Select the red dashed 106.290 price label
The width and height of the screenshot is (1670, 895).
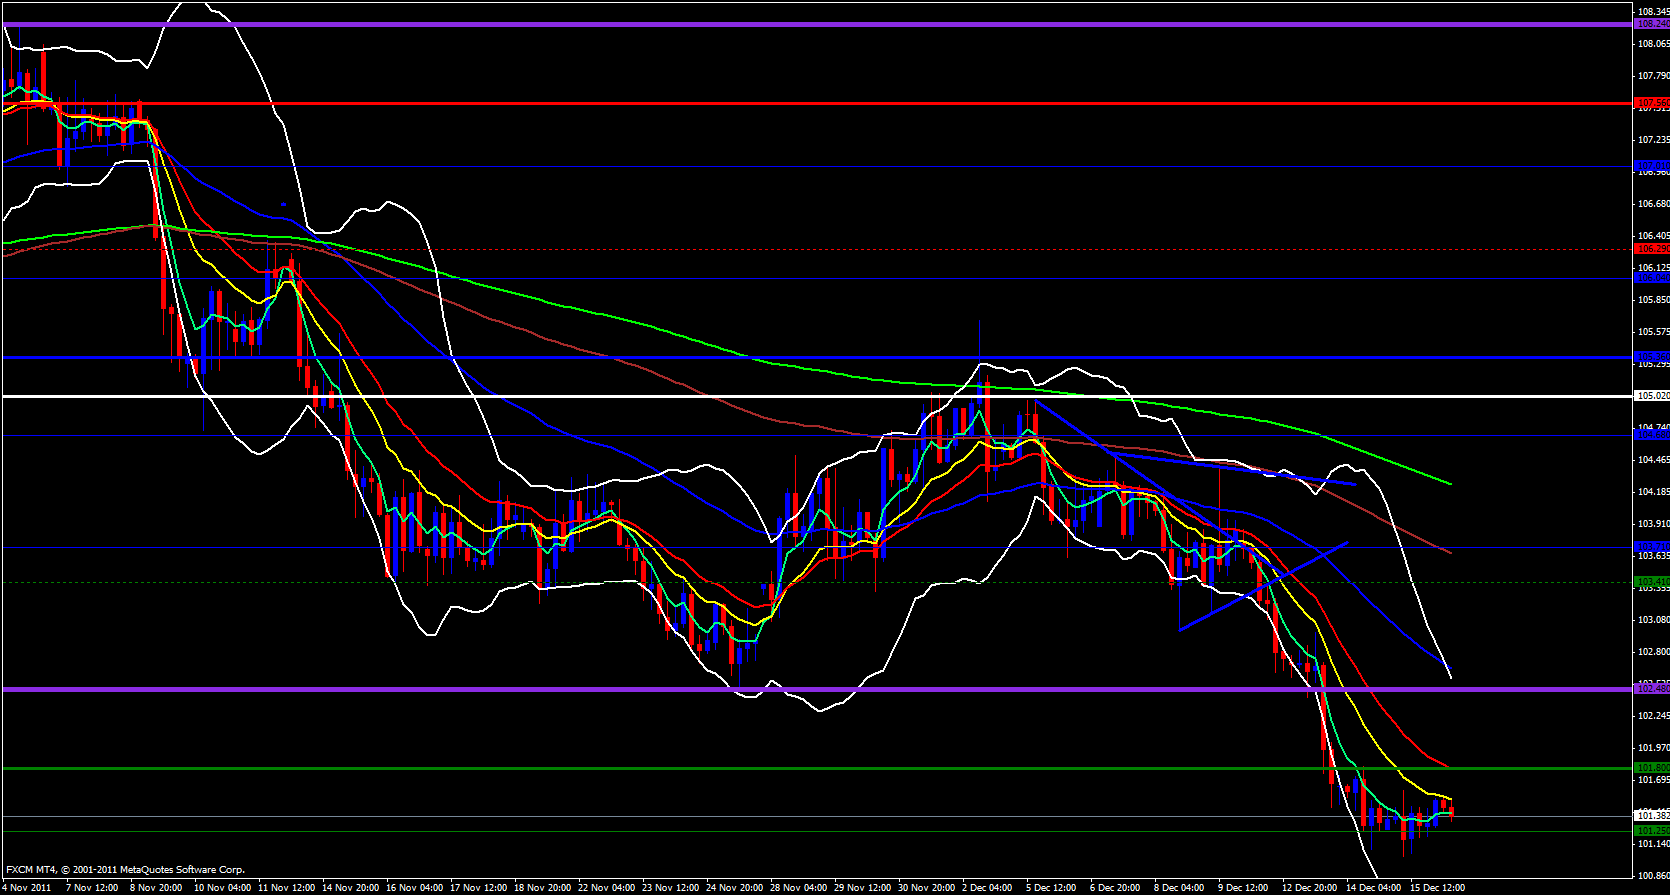[1651, 248]
